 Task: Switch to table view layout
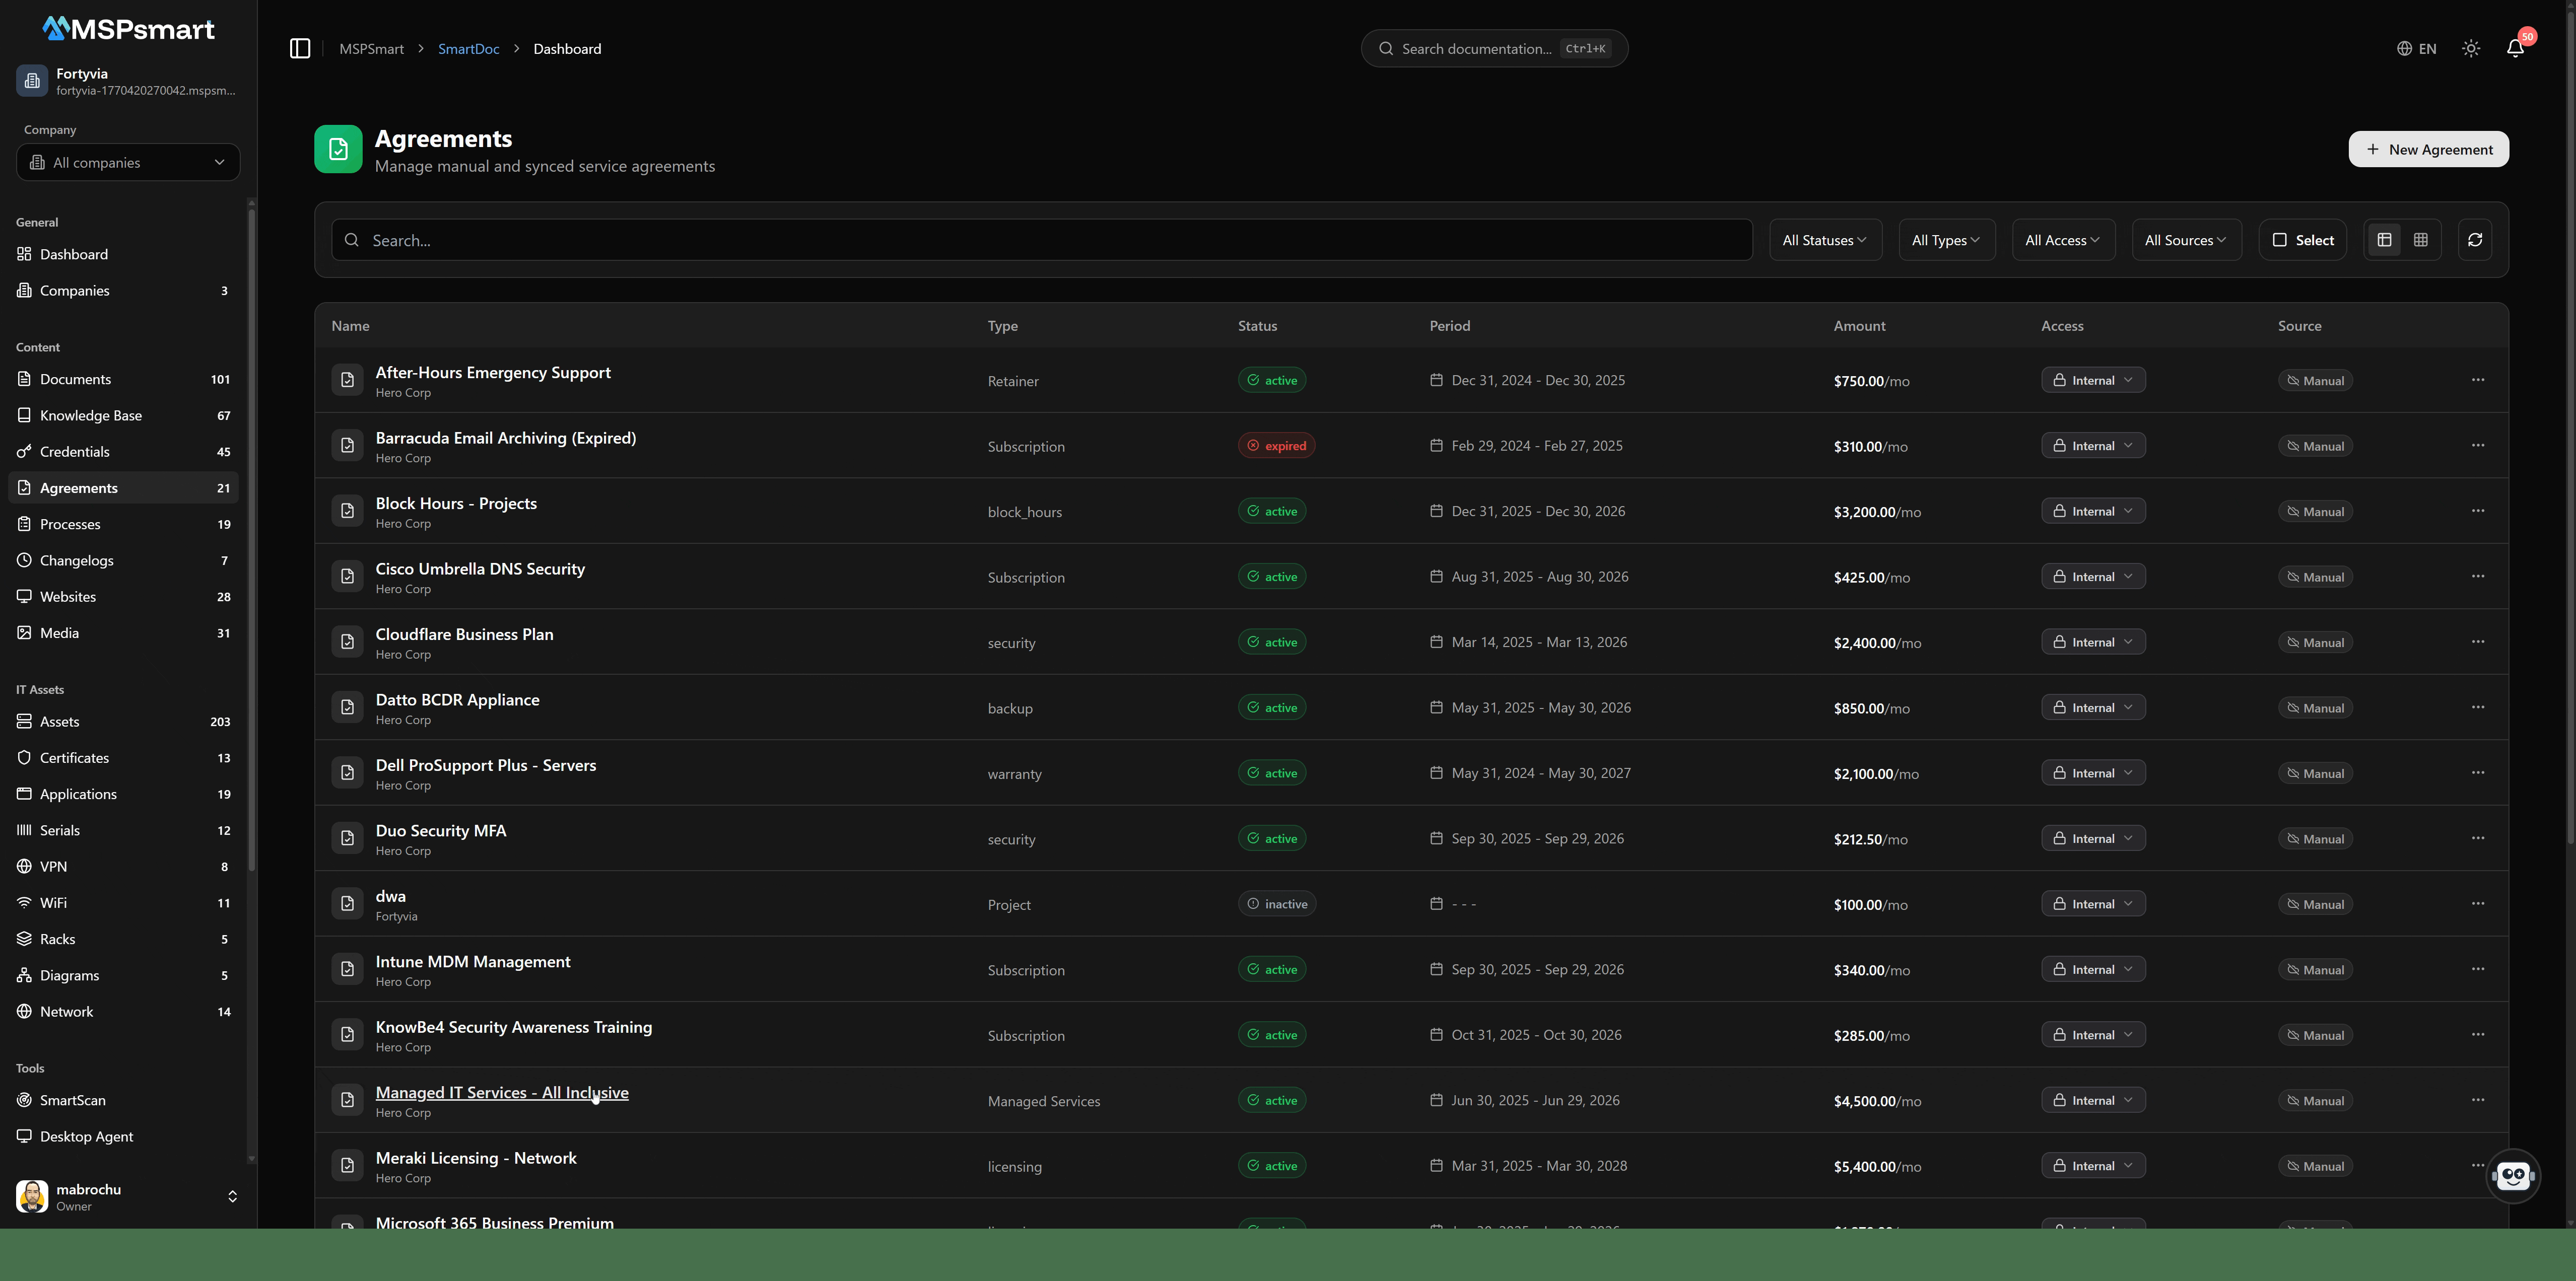click(2385, 240)
